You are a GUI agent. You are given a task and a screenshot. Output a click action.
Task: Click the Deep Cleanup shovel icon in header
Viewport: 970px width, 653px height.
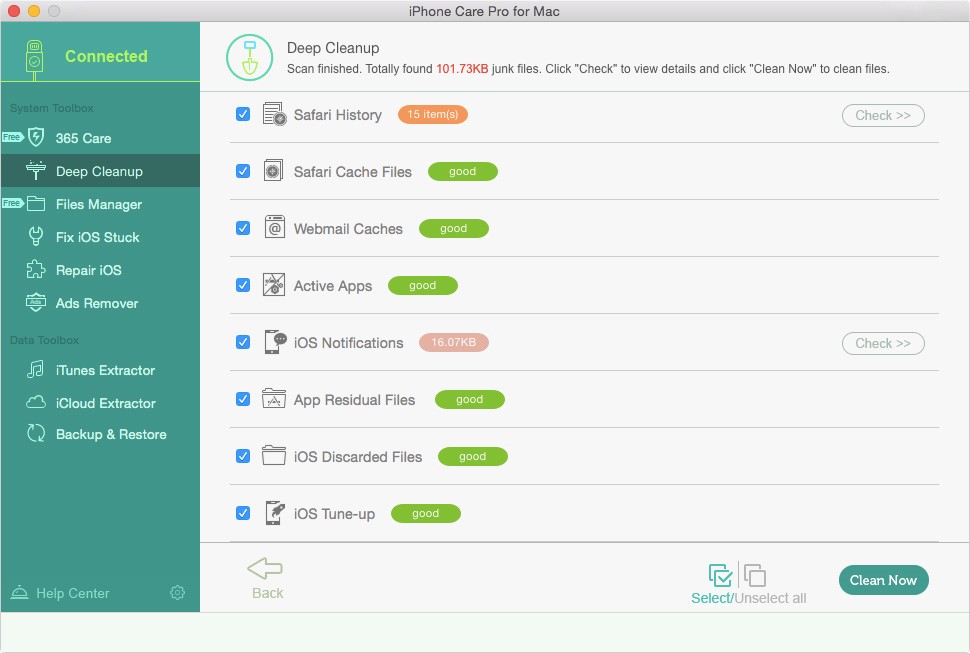tap(249, 58)
